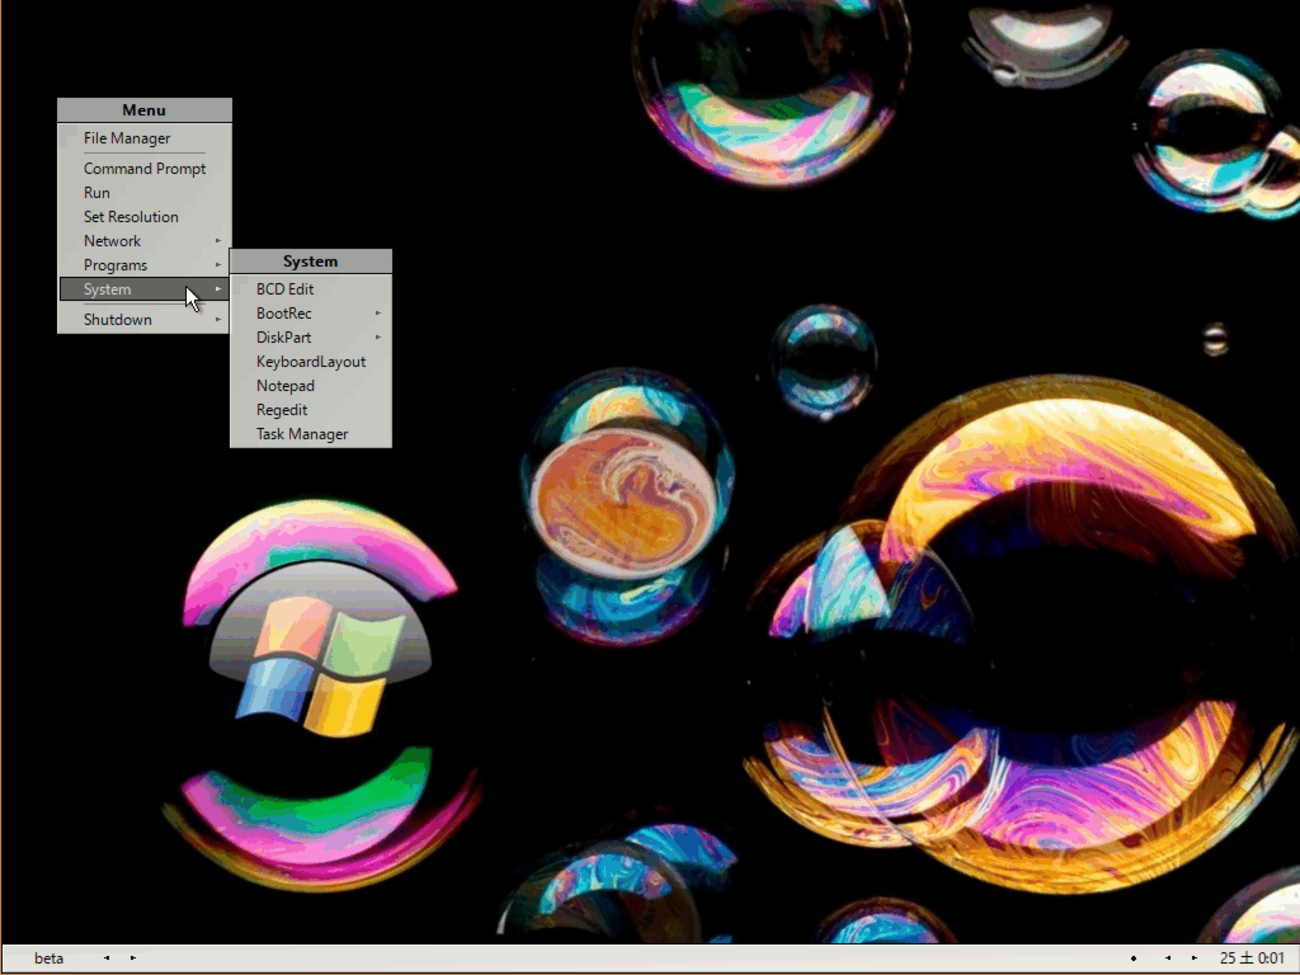Open the Set Resolution option
Viewport: 1300px width, 975px height.
pos(131,216)
